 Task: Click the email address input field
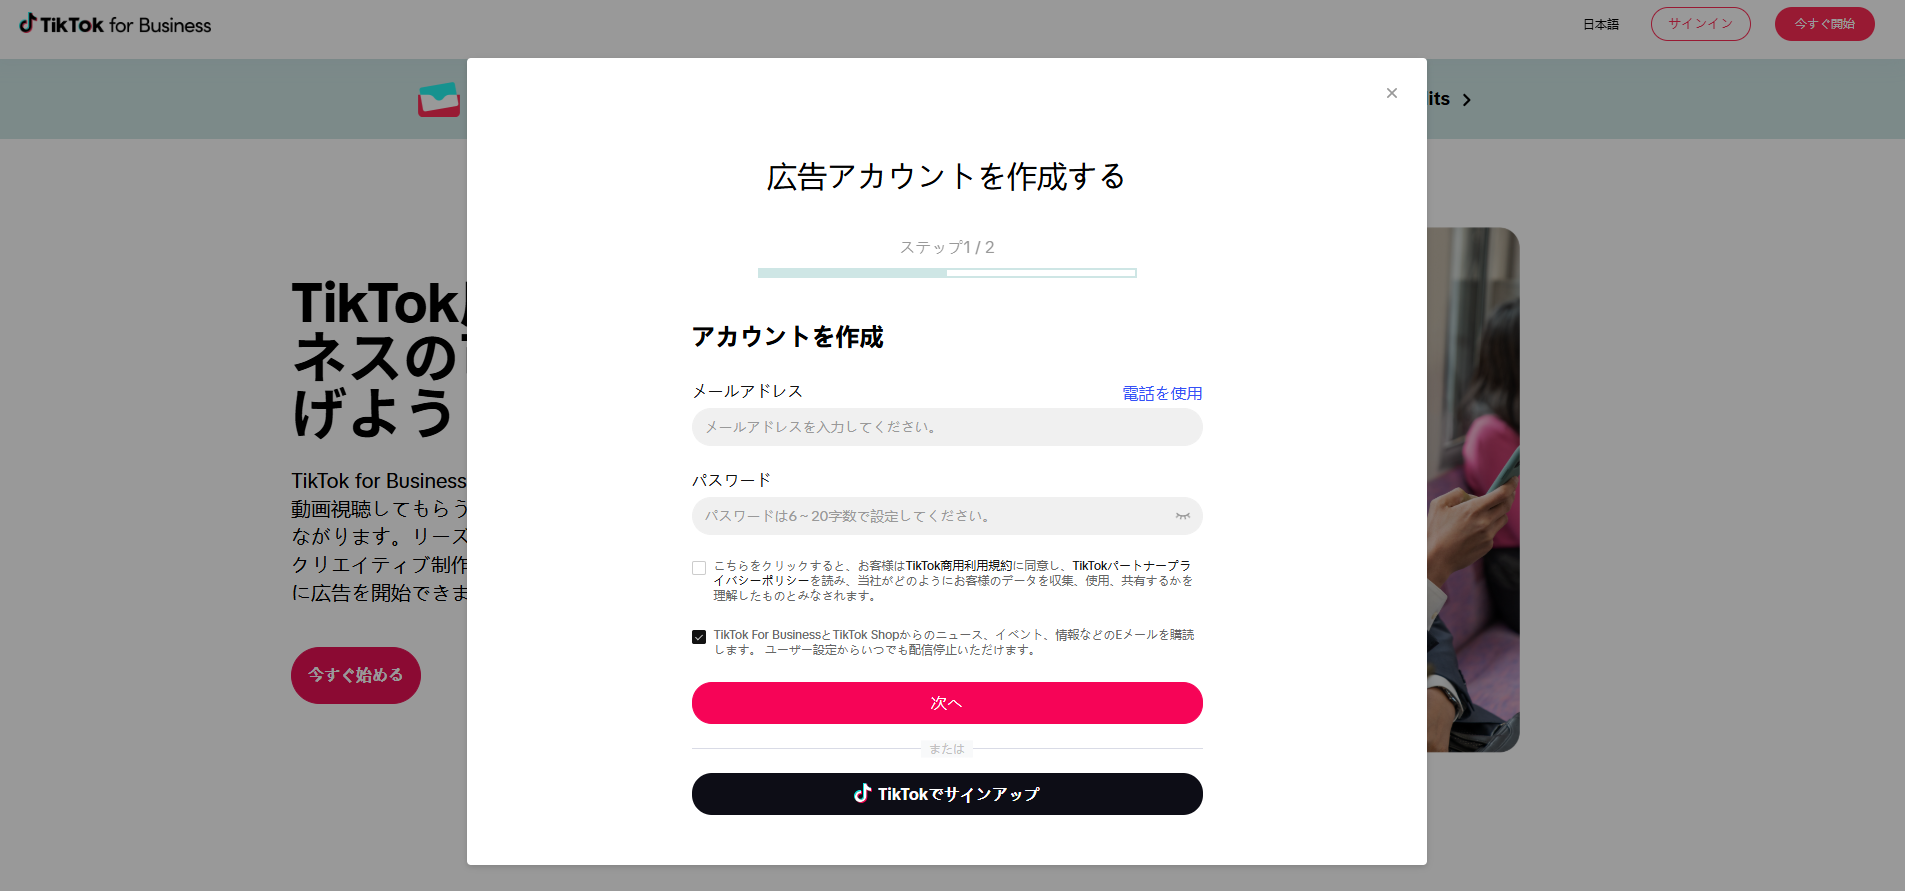click(x=947, y=427)
